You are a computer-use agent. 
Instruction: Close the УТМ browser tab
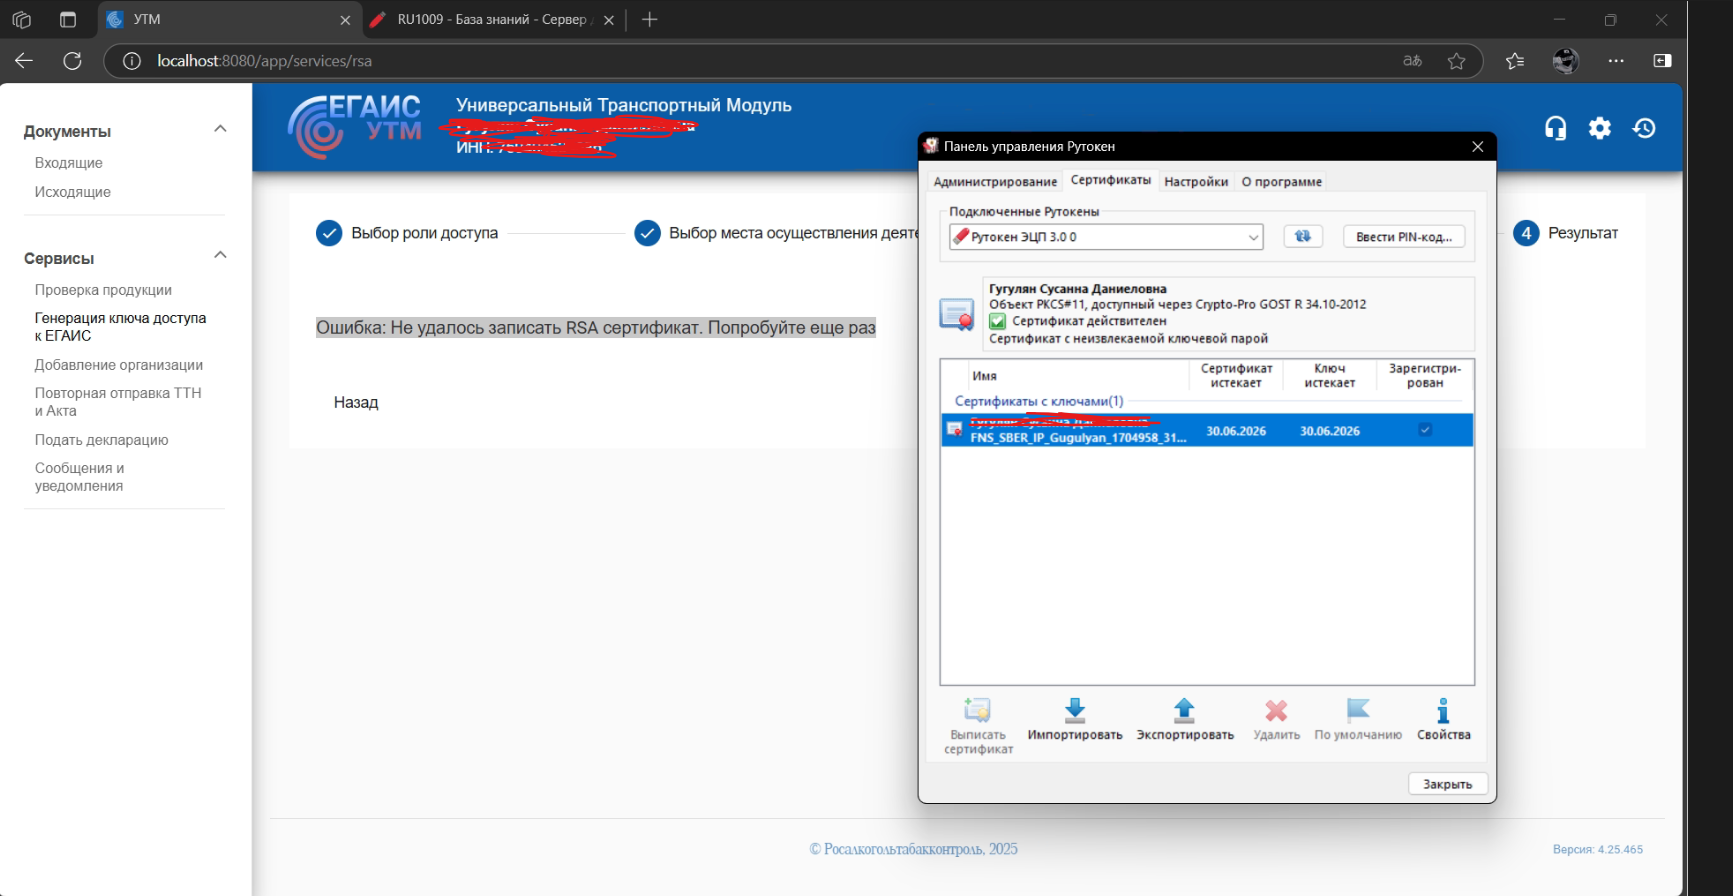345,19
